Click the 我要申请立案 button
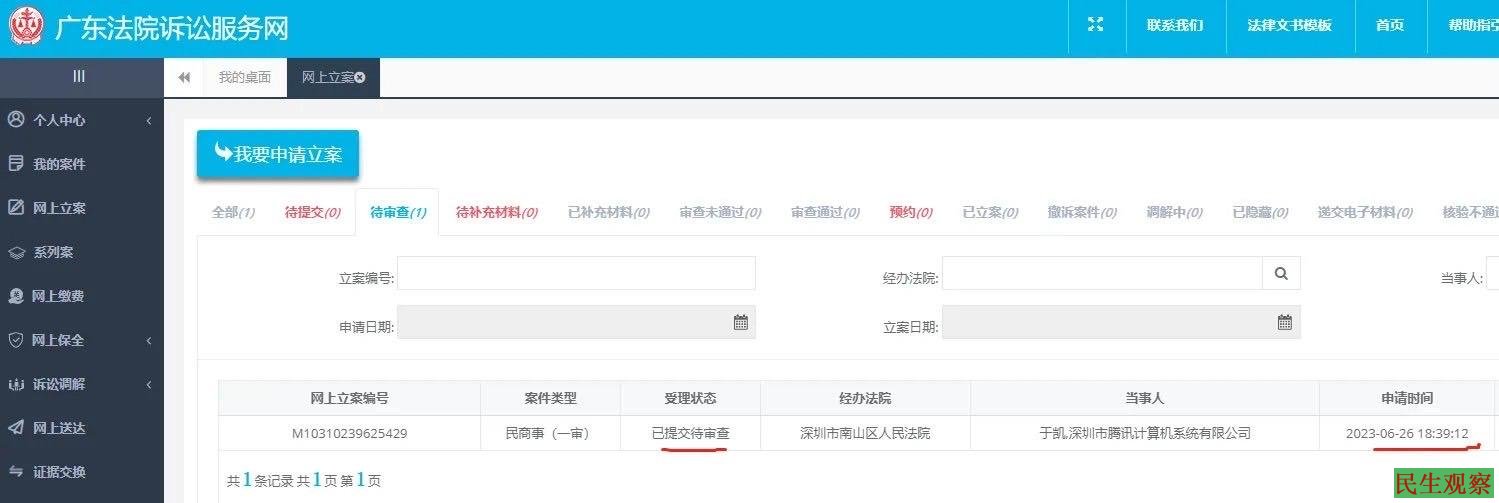 coord(278,155)
